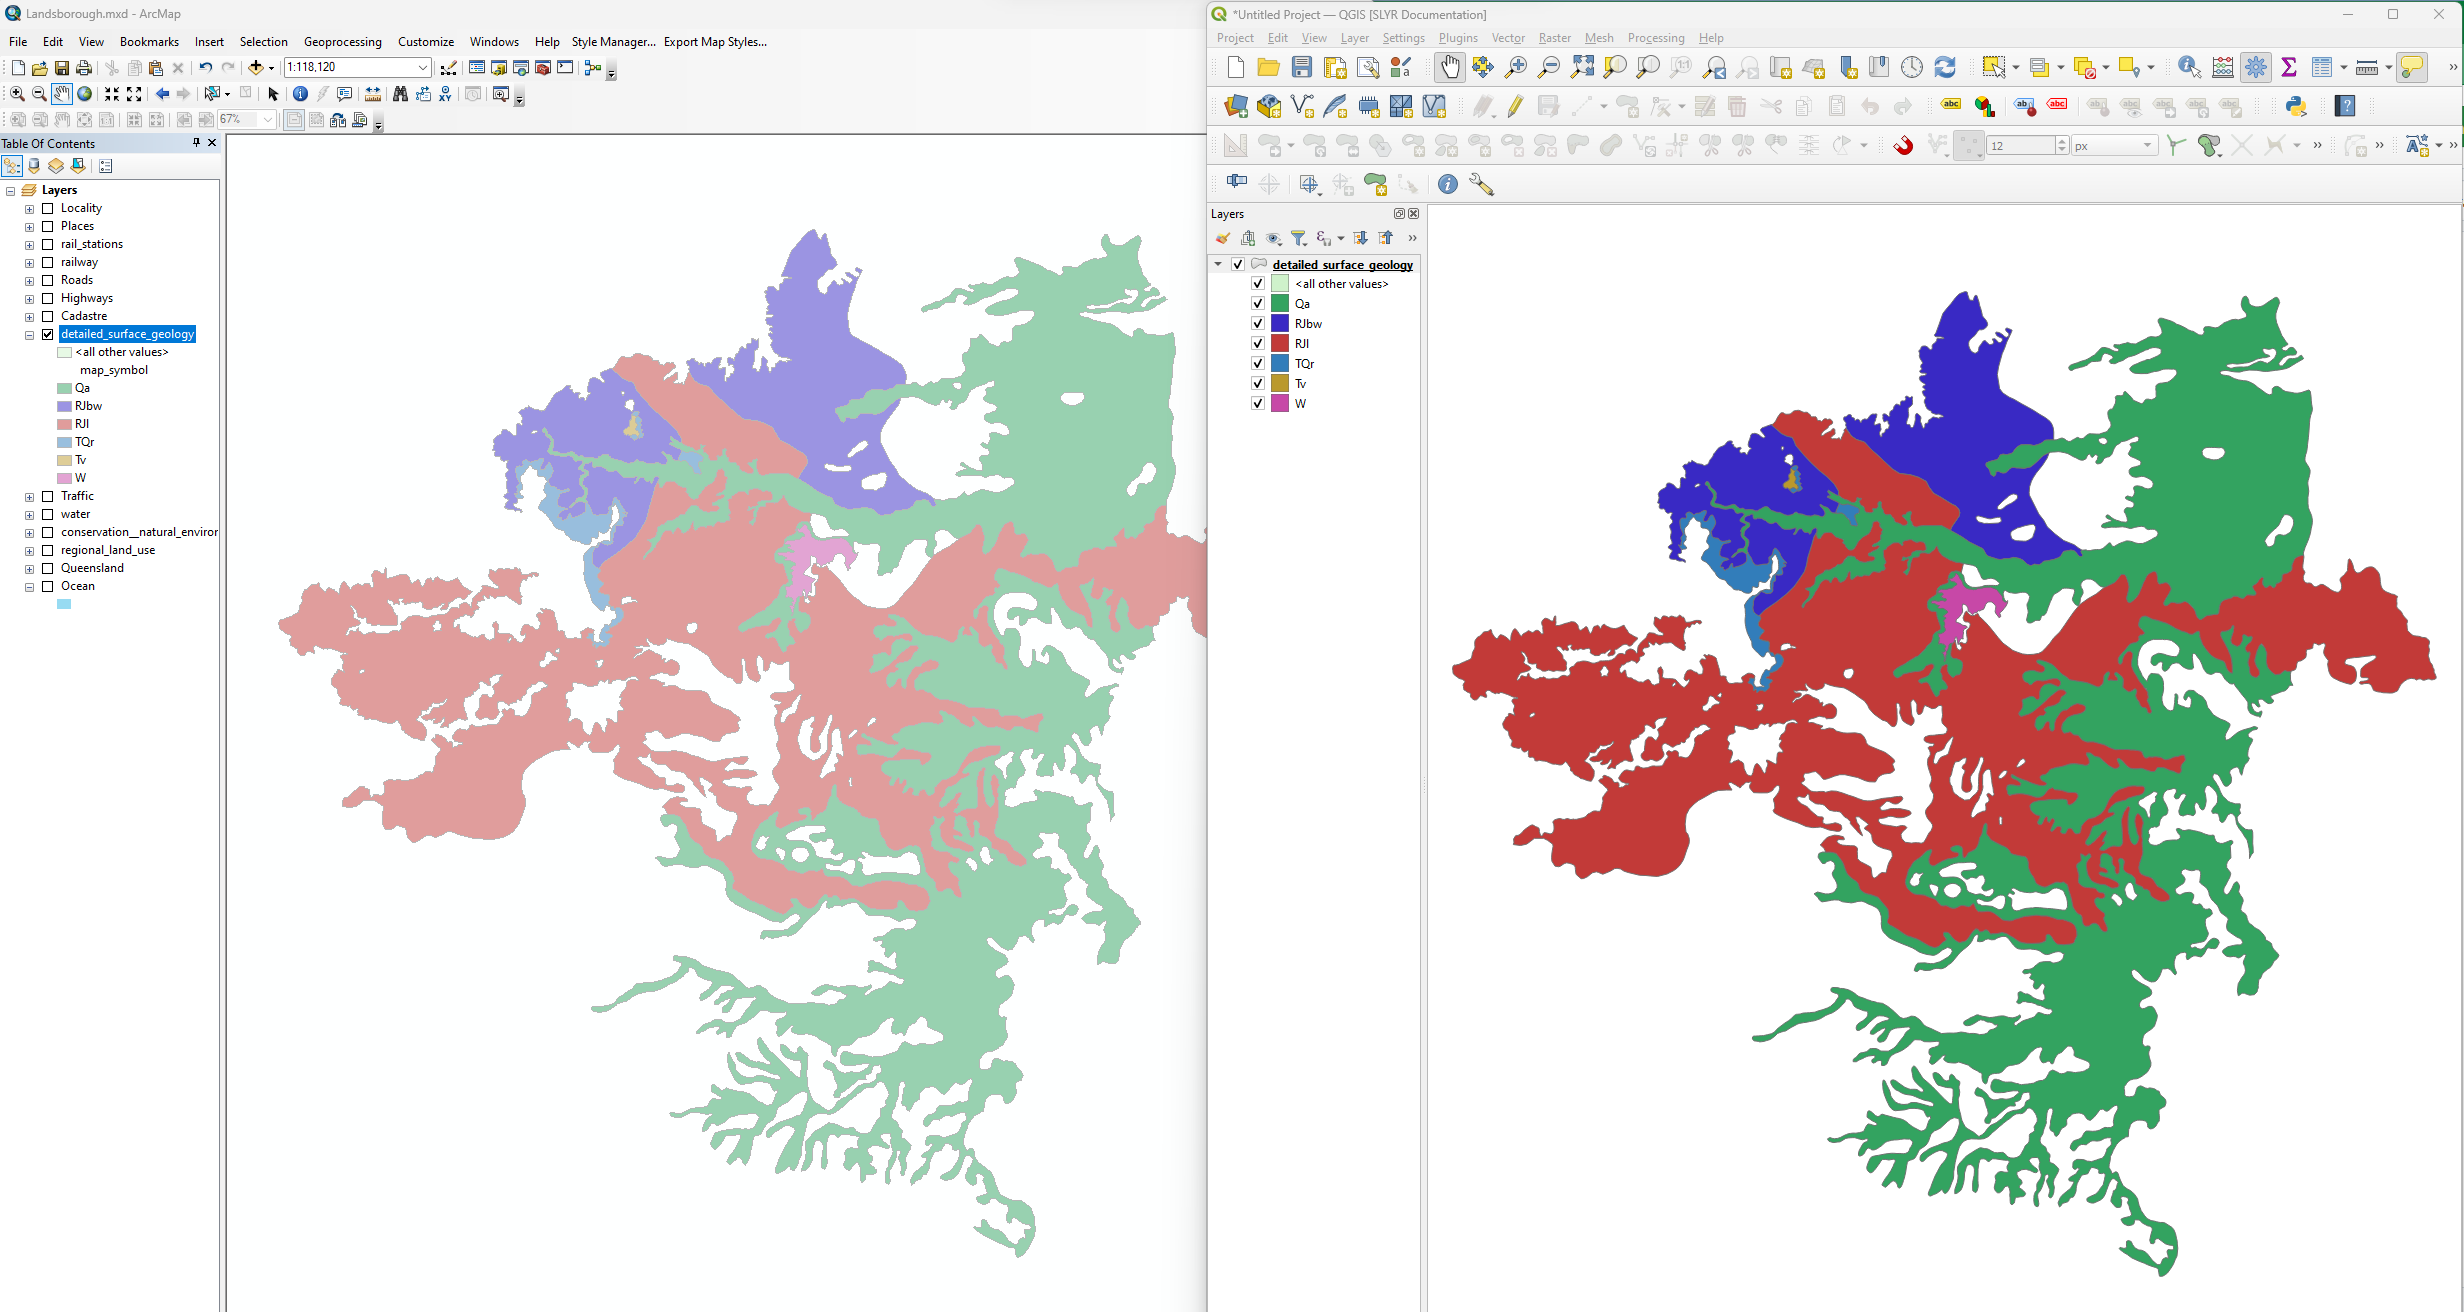Uncheck the Qa category in QGIS
The image size is (2464, 1312).
(1258, 303)
